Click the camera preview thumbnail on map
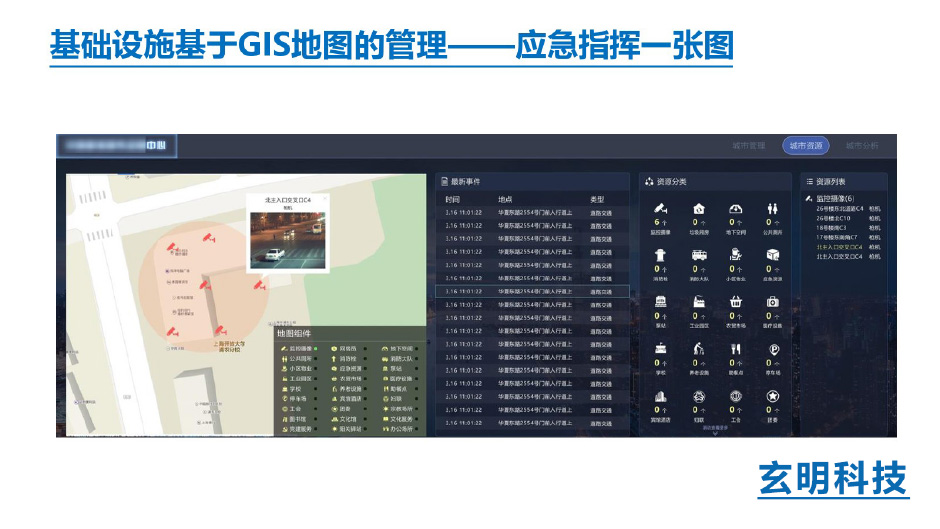This screenshot has height=529, width=940. (287, 241)
